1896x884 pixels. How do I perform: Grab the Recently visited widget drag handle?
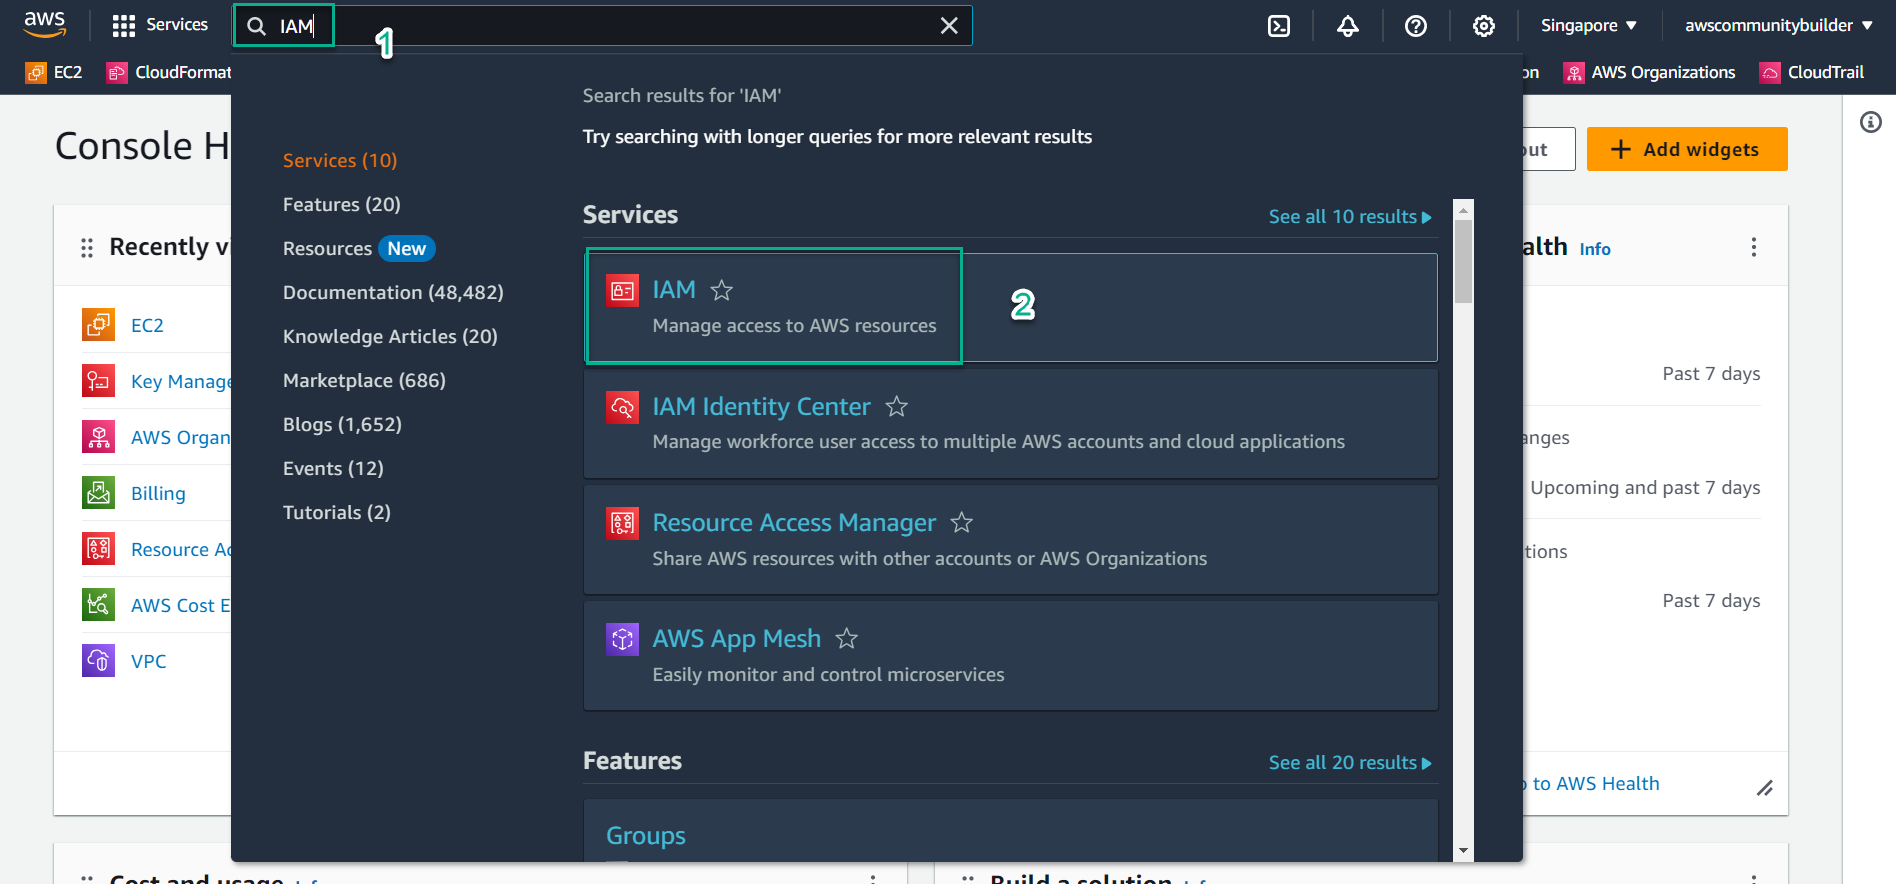87,247
